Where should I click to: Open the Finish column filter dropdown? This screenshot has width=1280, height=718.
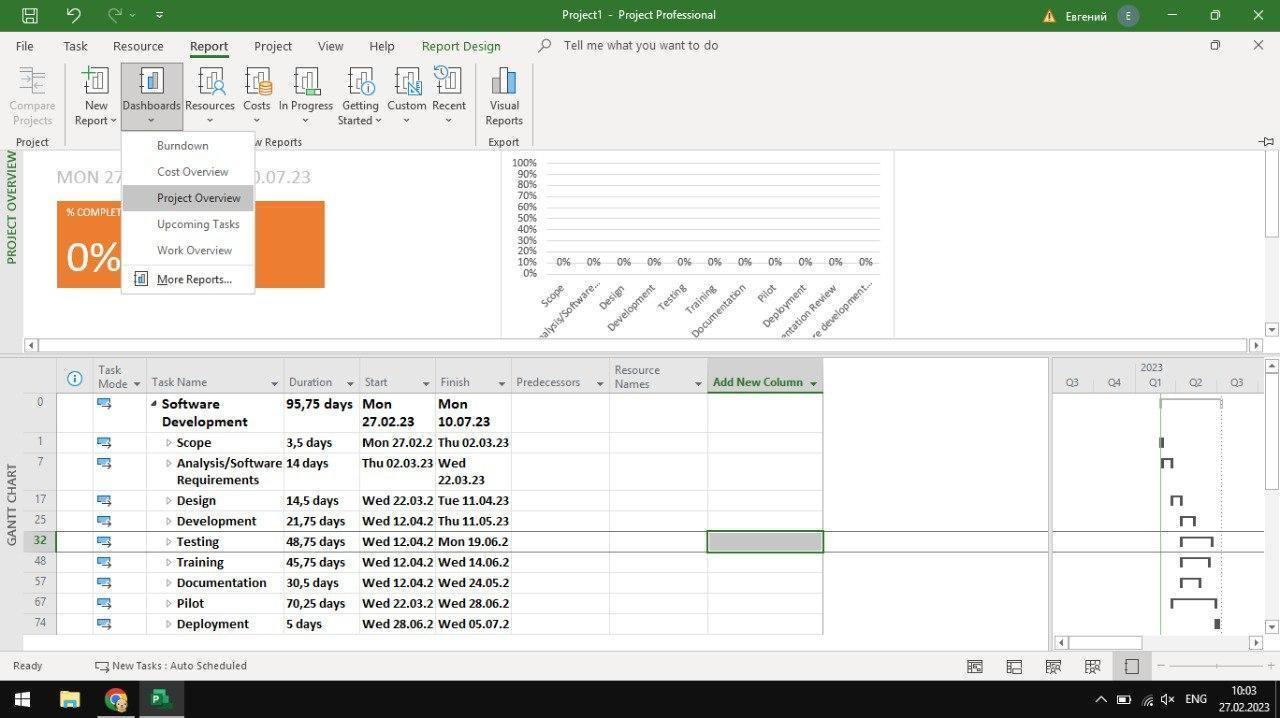point(501,384)
